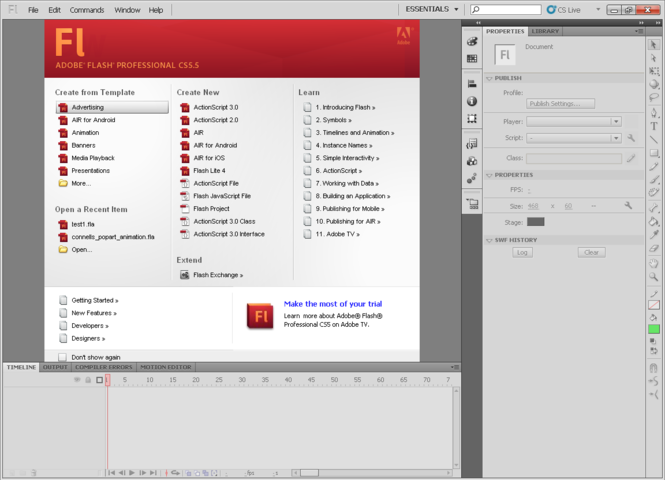665x480 pixels.
Task: Open the Components panel icon
Action: 472,161
